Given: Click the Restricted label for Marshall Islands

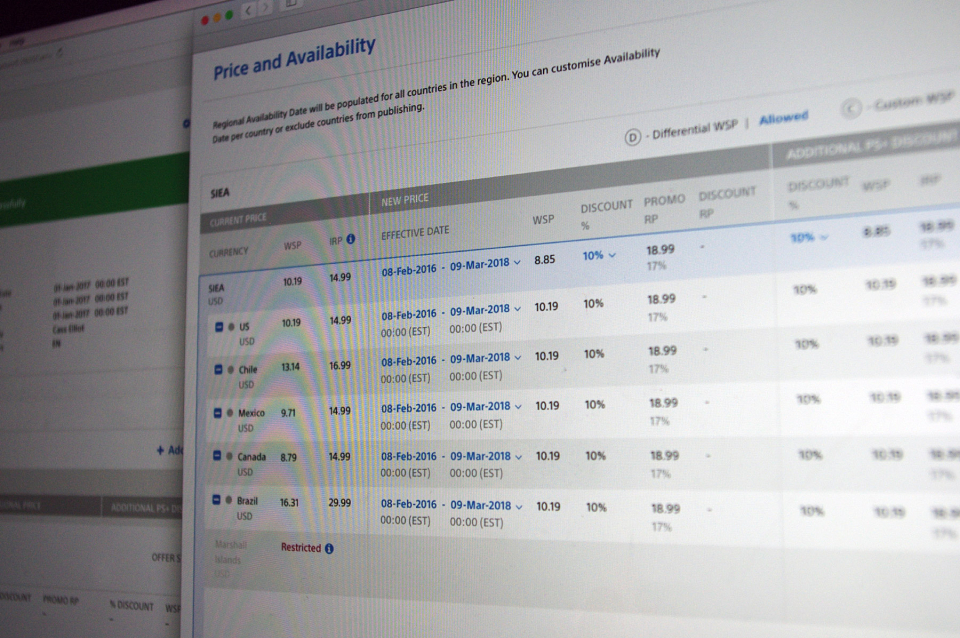Looking at the screenshot, I should pos(301,547).
